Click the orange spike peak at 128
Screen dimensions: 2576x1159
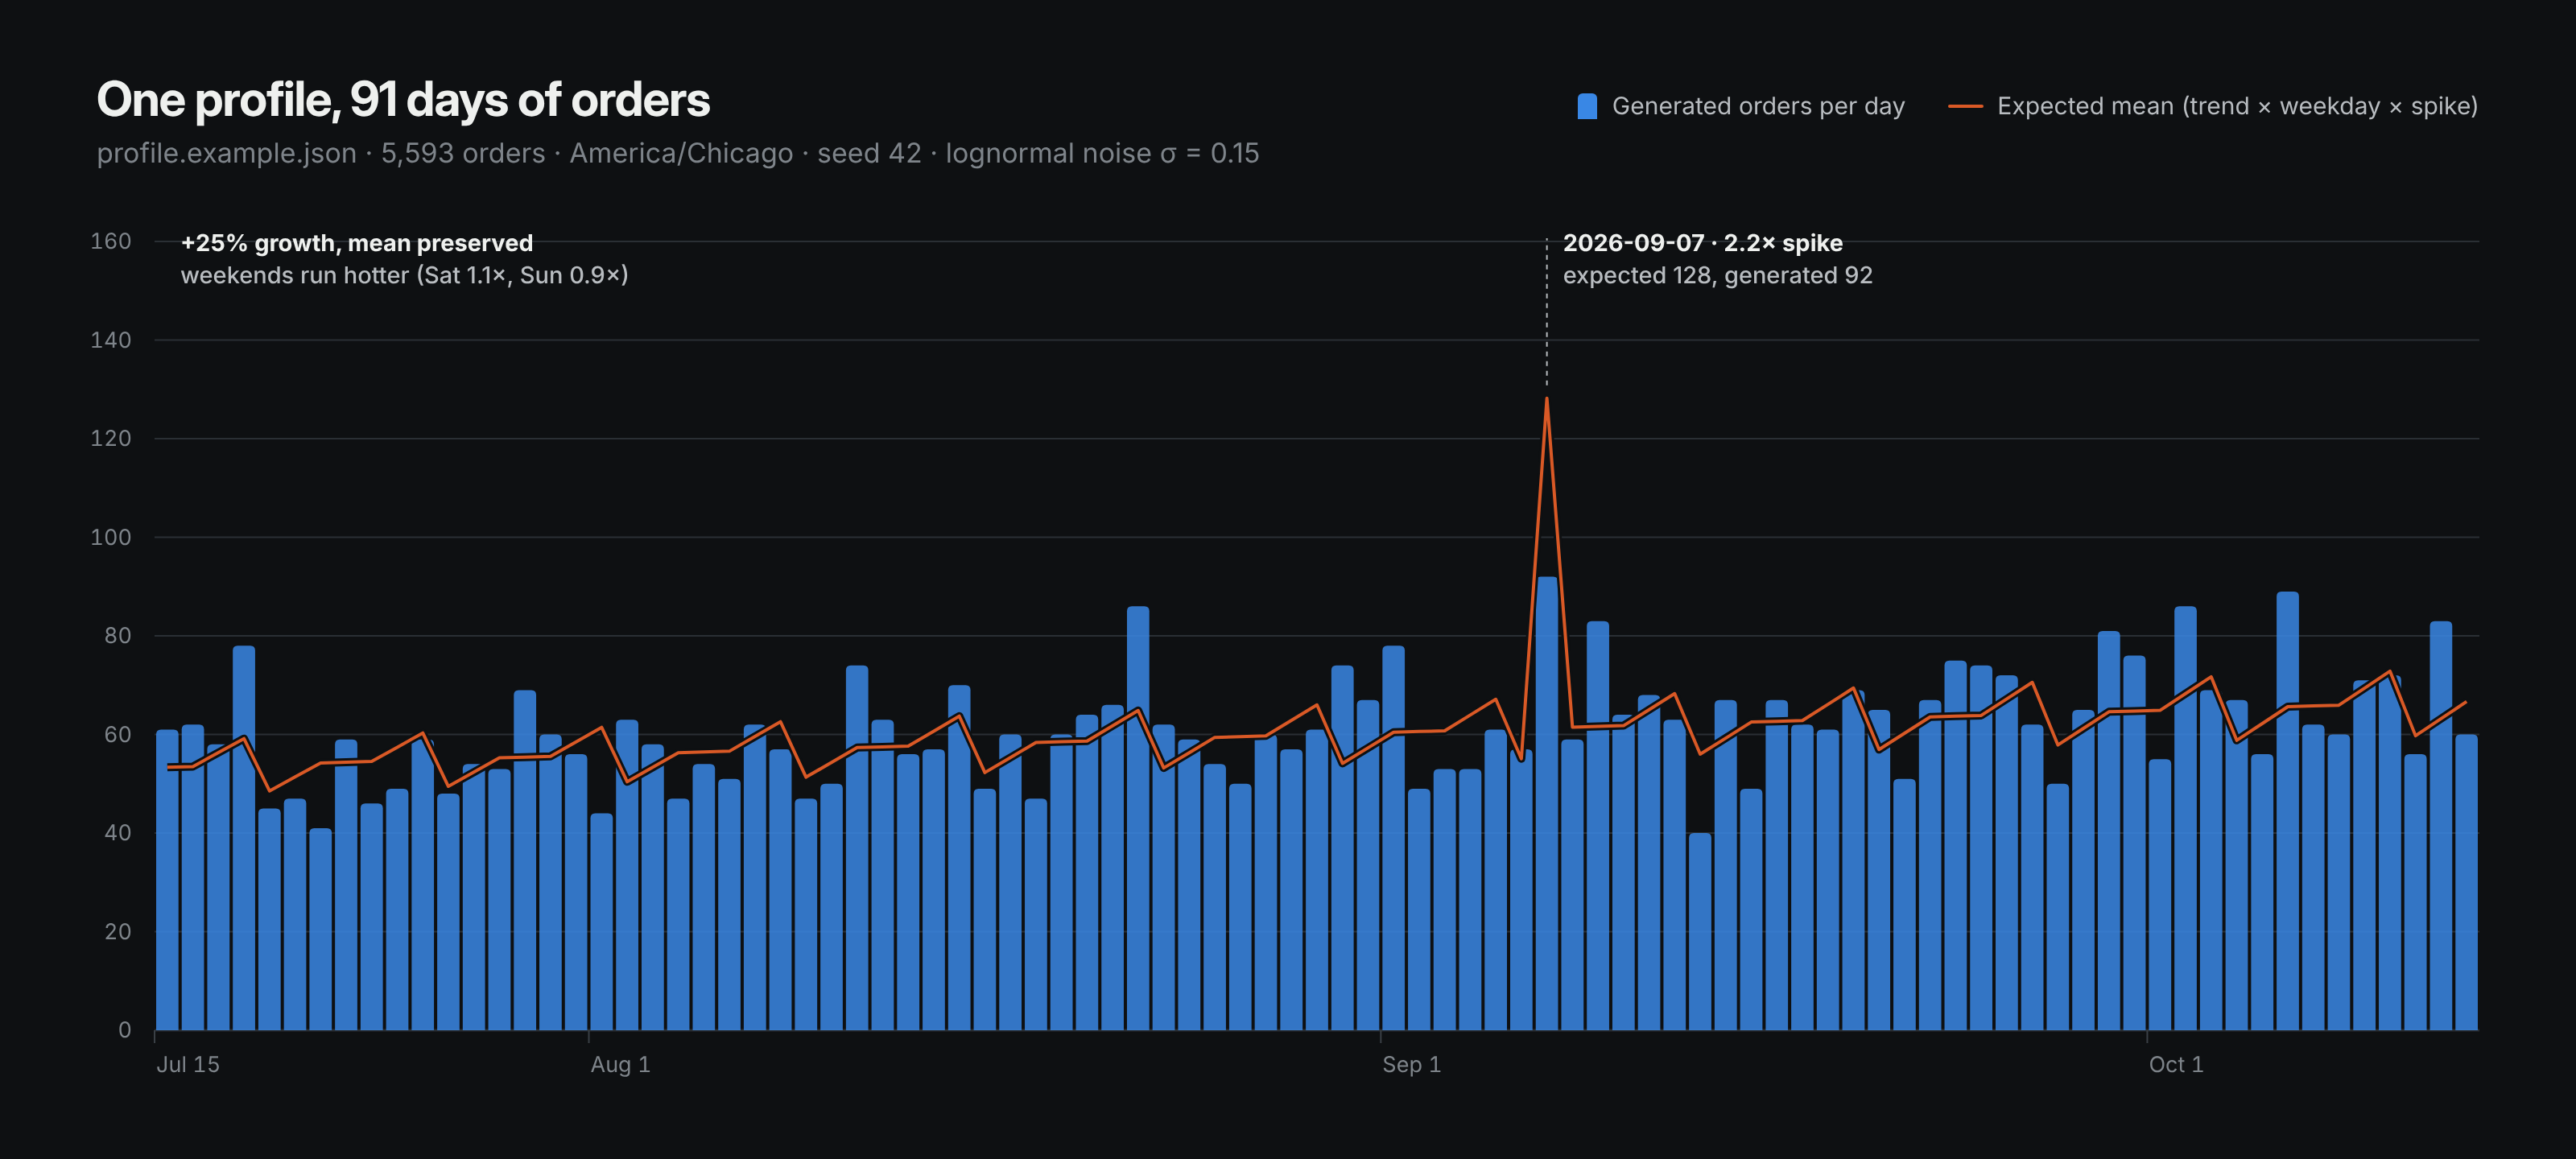click(x=1546, y=400)
